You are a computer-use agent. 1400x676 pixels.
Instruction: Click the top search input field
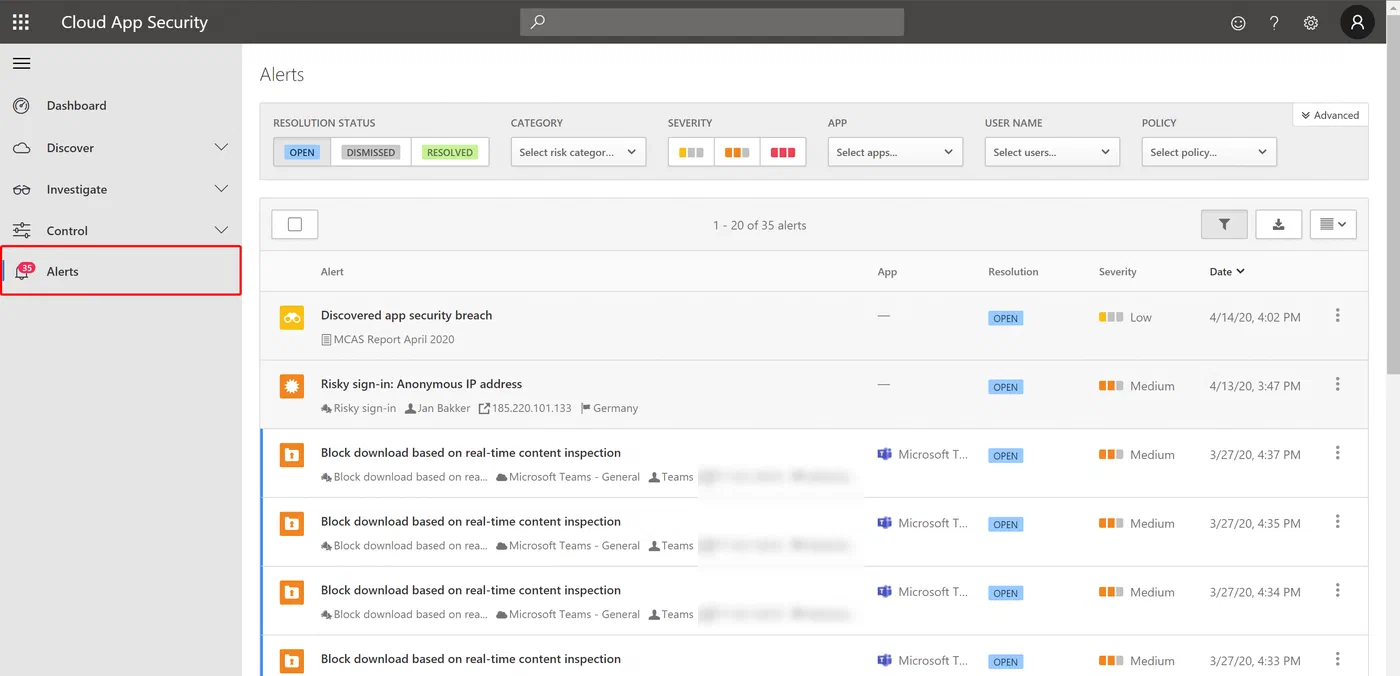tap(712, 22)
